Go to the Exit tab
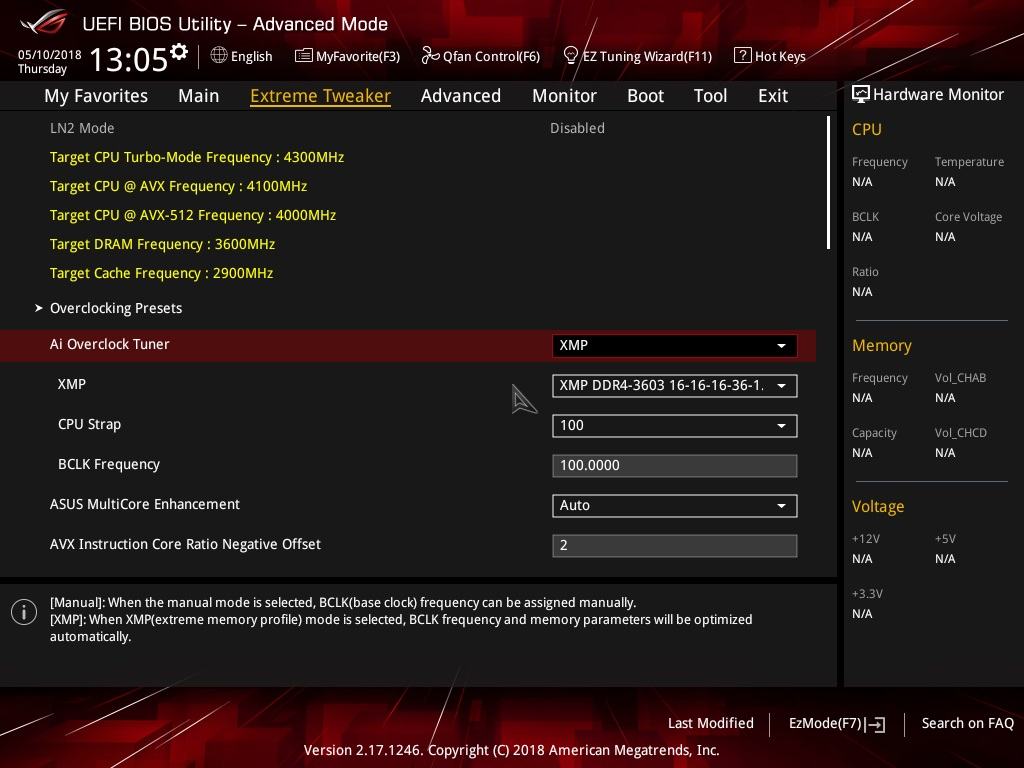This screenshot has width=1024, height=768. pos(773,96)
